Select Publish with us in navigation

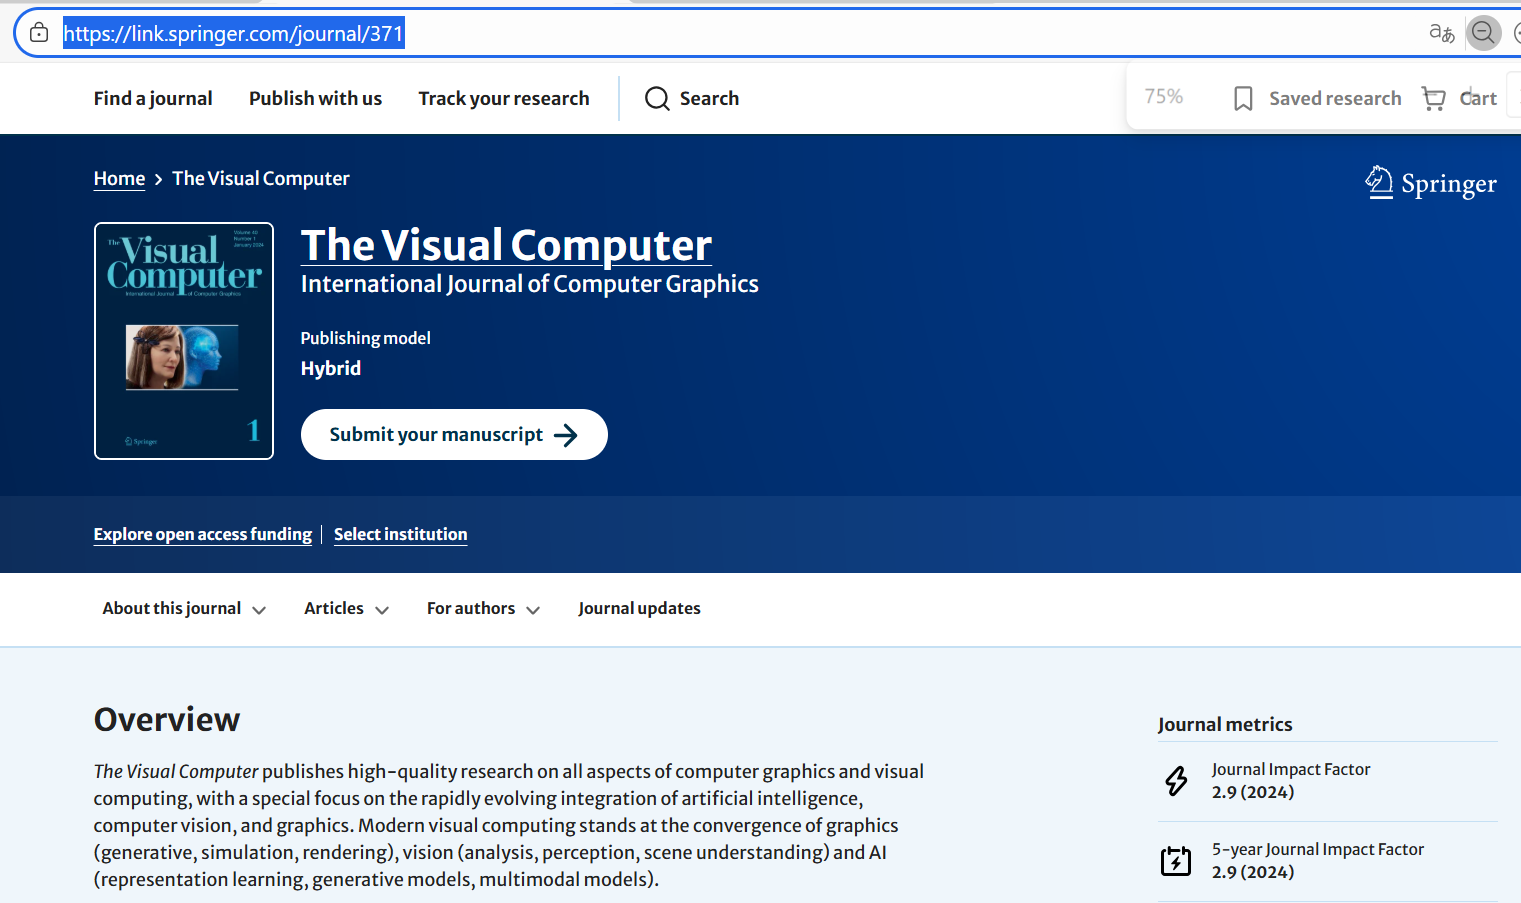coord(315,98)
